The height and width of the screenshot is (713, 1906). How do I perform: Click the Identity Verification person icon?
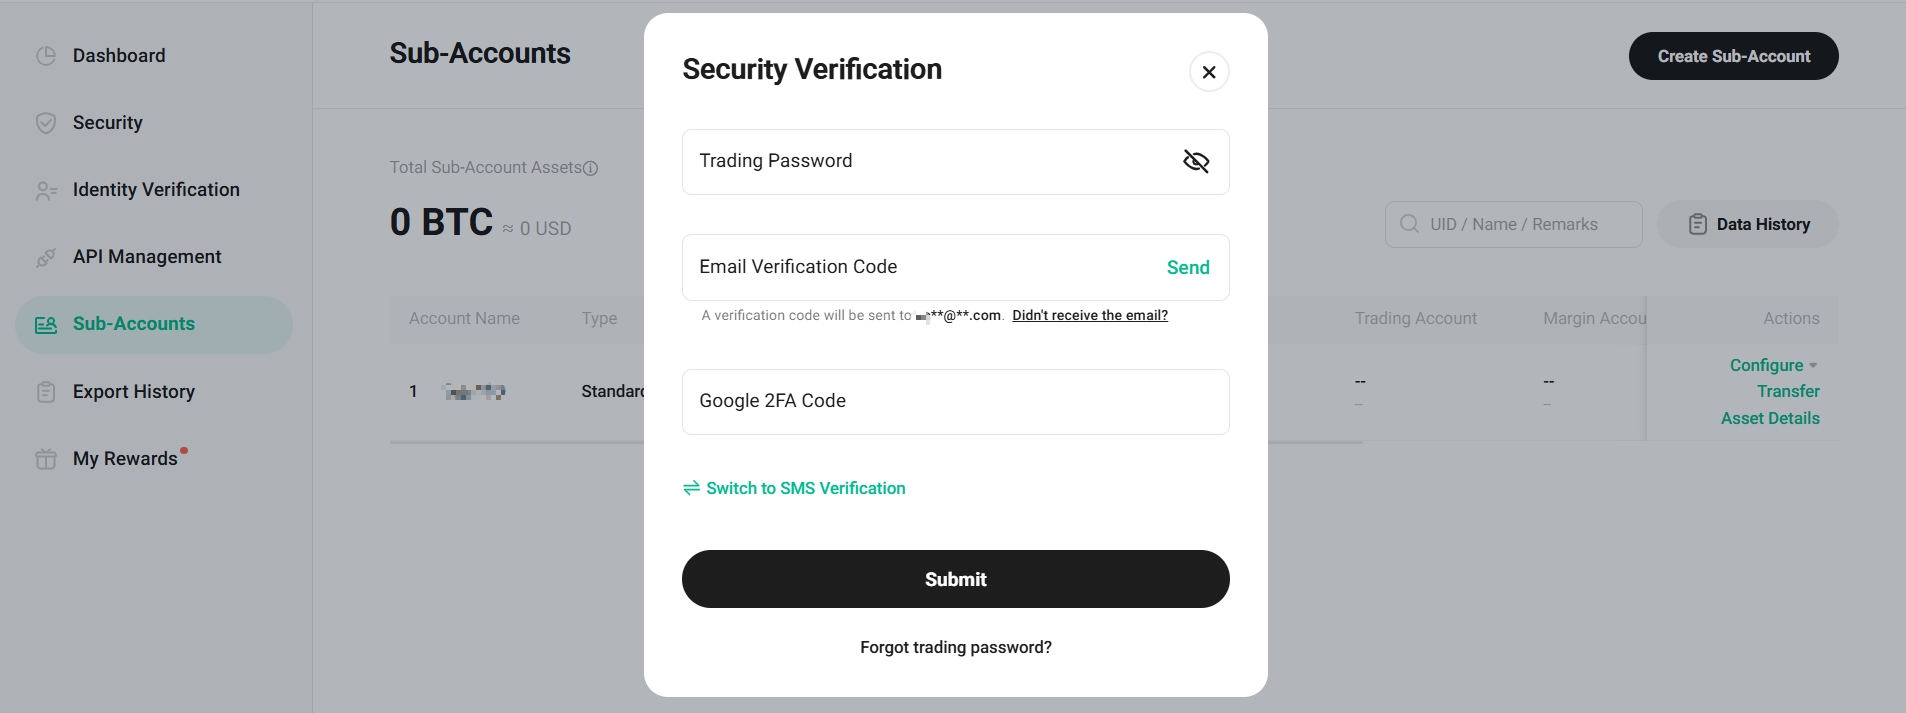[x=46, y=190]
